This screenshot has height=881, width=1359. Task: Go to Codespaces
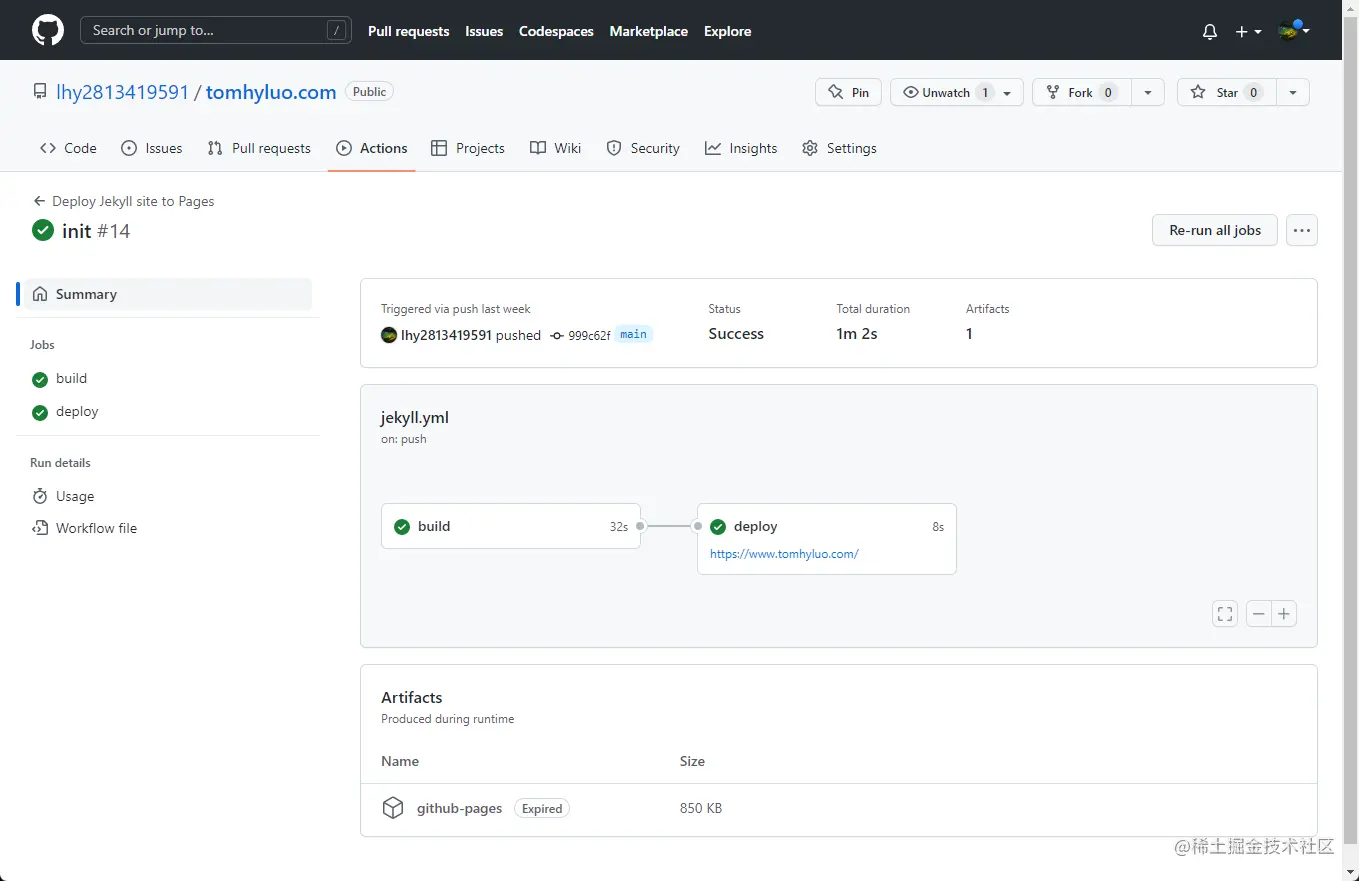point(556,31)
